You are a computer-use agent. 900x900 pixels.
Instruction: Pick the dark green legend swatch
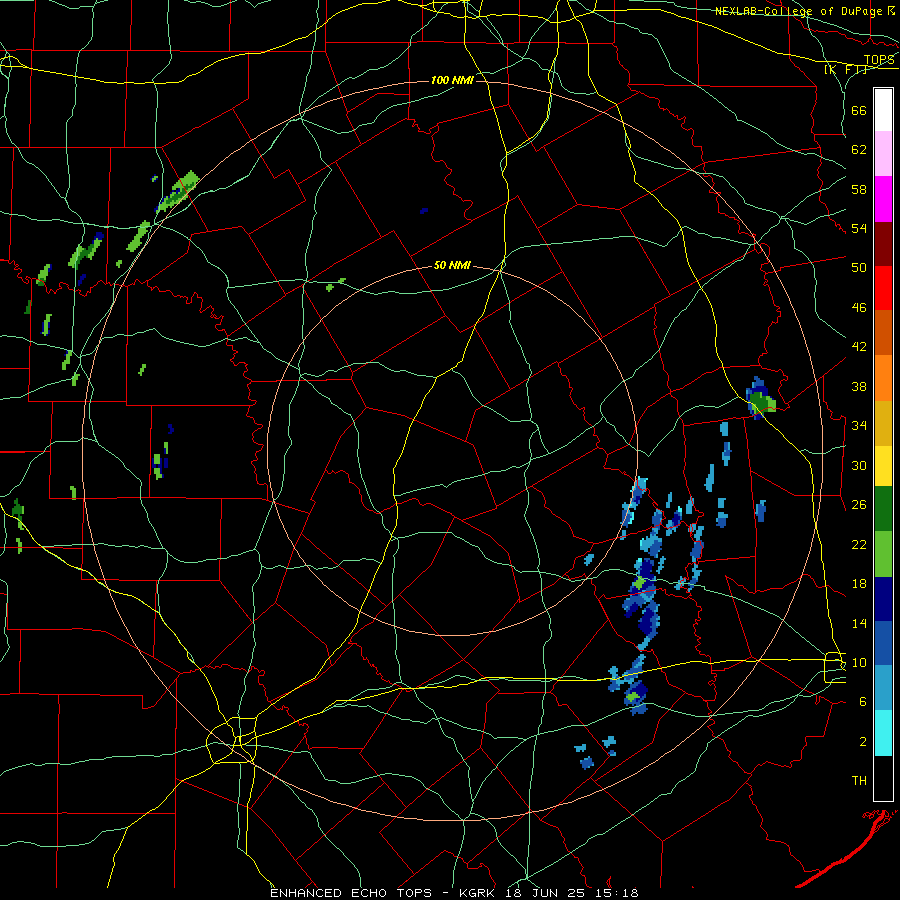[883, 509]
